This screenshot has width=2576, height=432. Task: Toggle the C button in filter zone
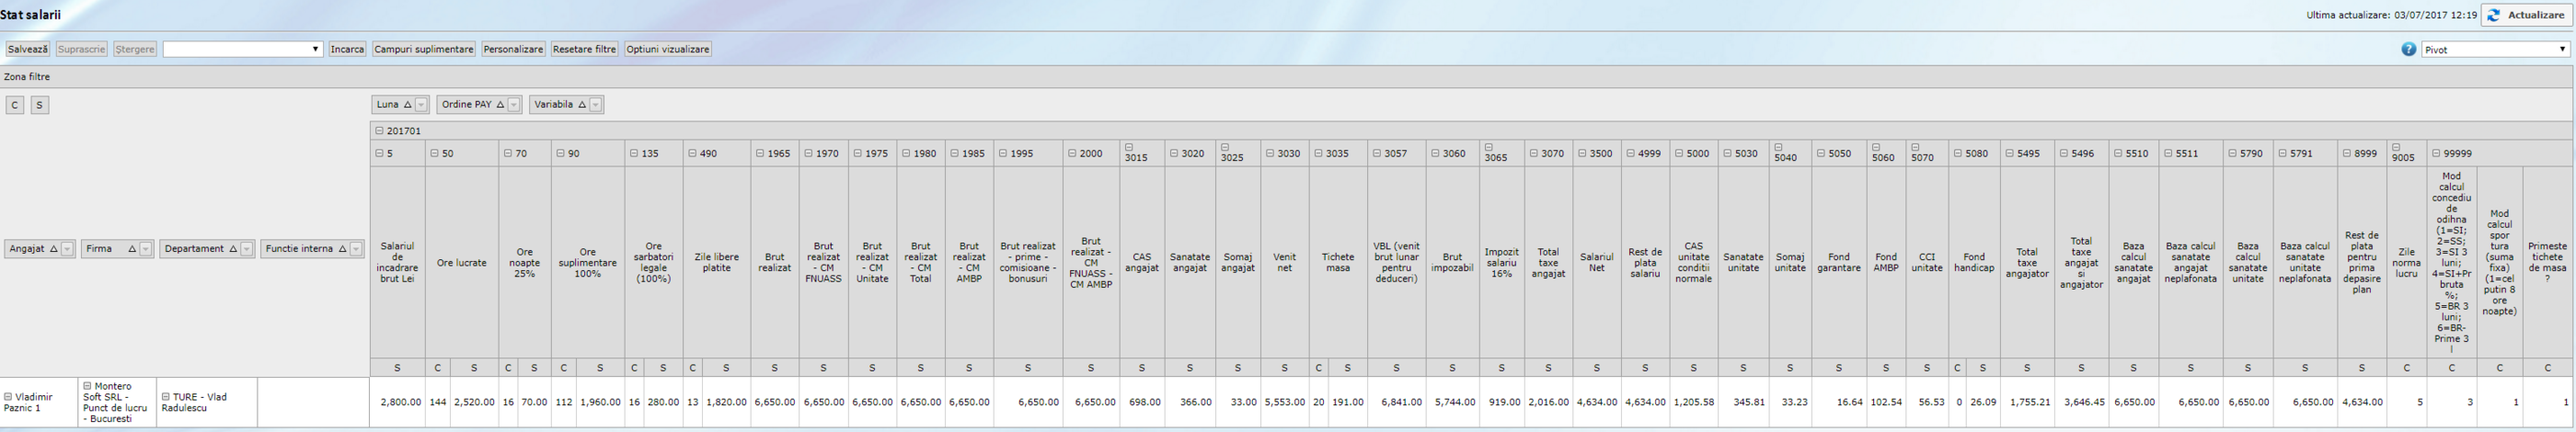coord(15,105)
